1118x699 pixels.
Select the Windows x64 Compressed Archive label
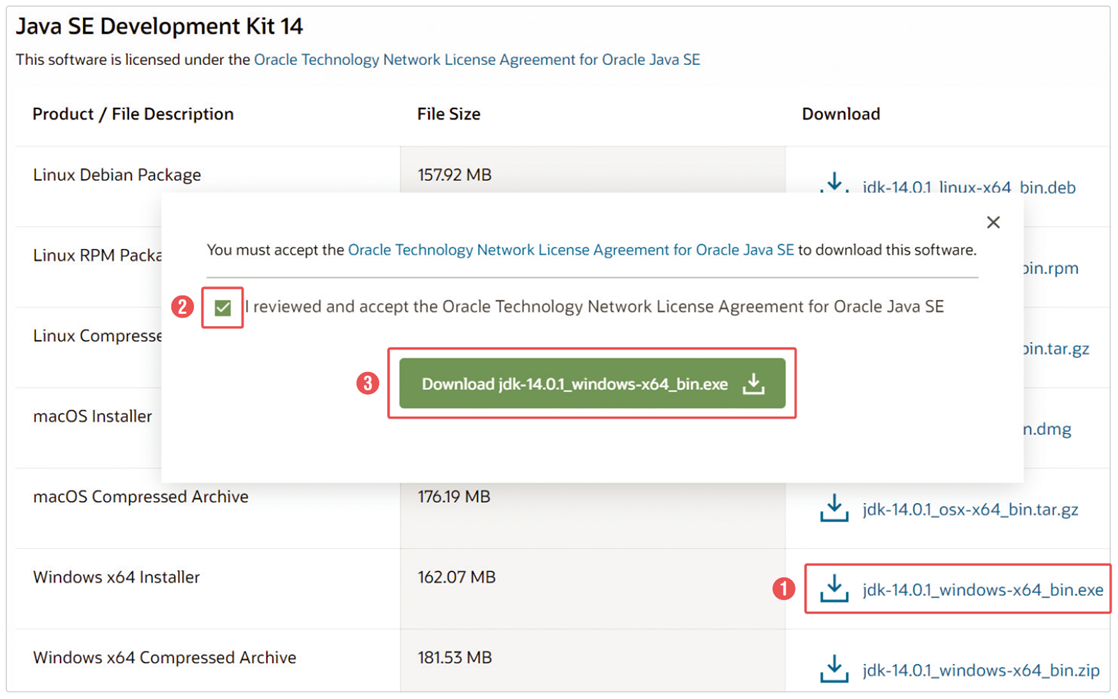tap(165, 658)
